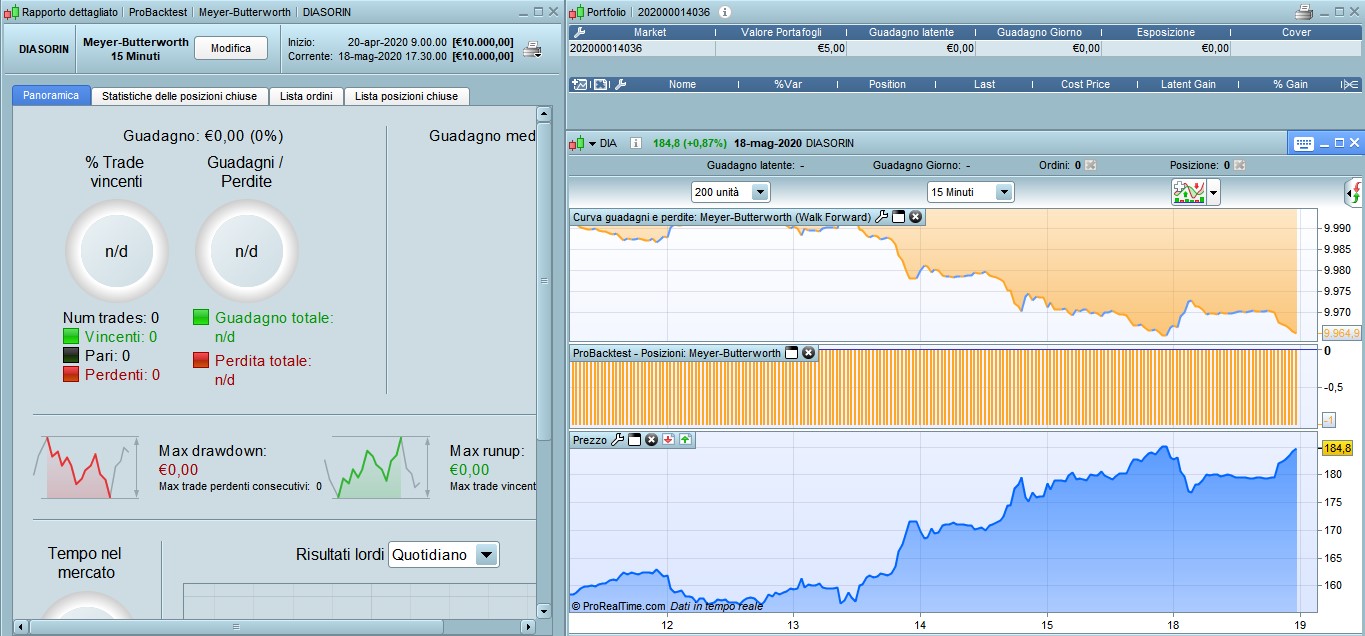
Task: Open the settings wrench in the Market table header
Action: point(578,32)
